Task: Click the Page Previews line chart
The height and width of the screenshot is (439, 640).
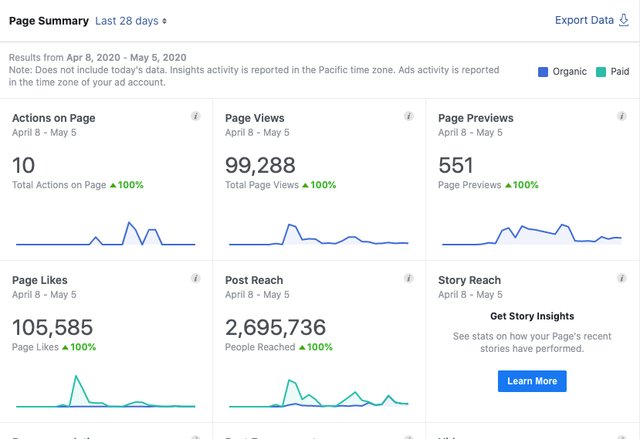Action: click(x=532, y=234)
